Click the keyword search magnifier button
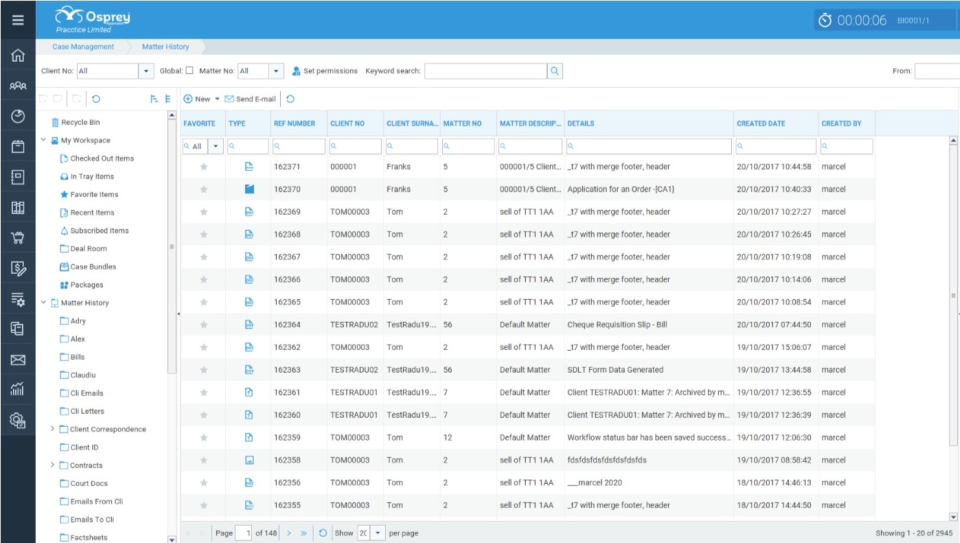 coord(555,71)
